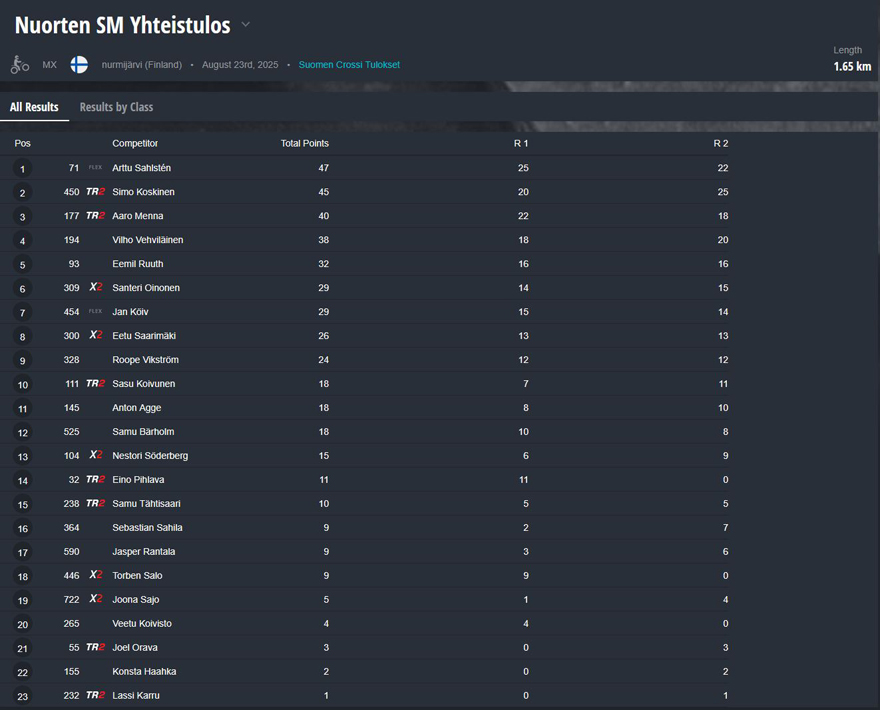Click the Competitor column header
880x710 pixels.
click(135, 143)
